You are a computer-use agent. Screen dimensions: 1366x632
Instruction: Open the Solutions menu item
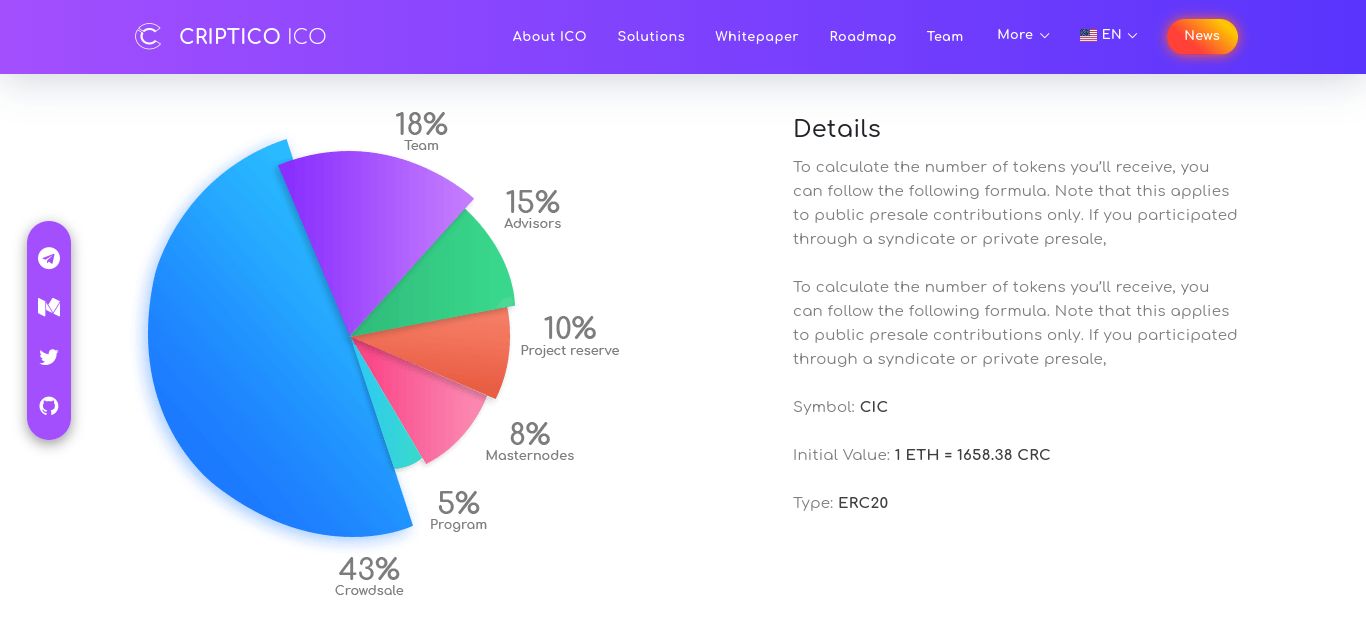pos(651,37)
